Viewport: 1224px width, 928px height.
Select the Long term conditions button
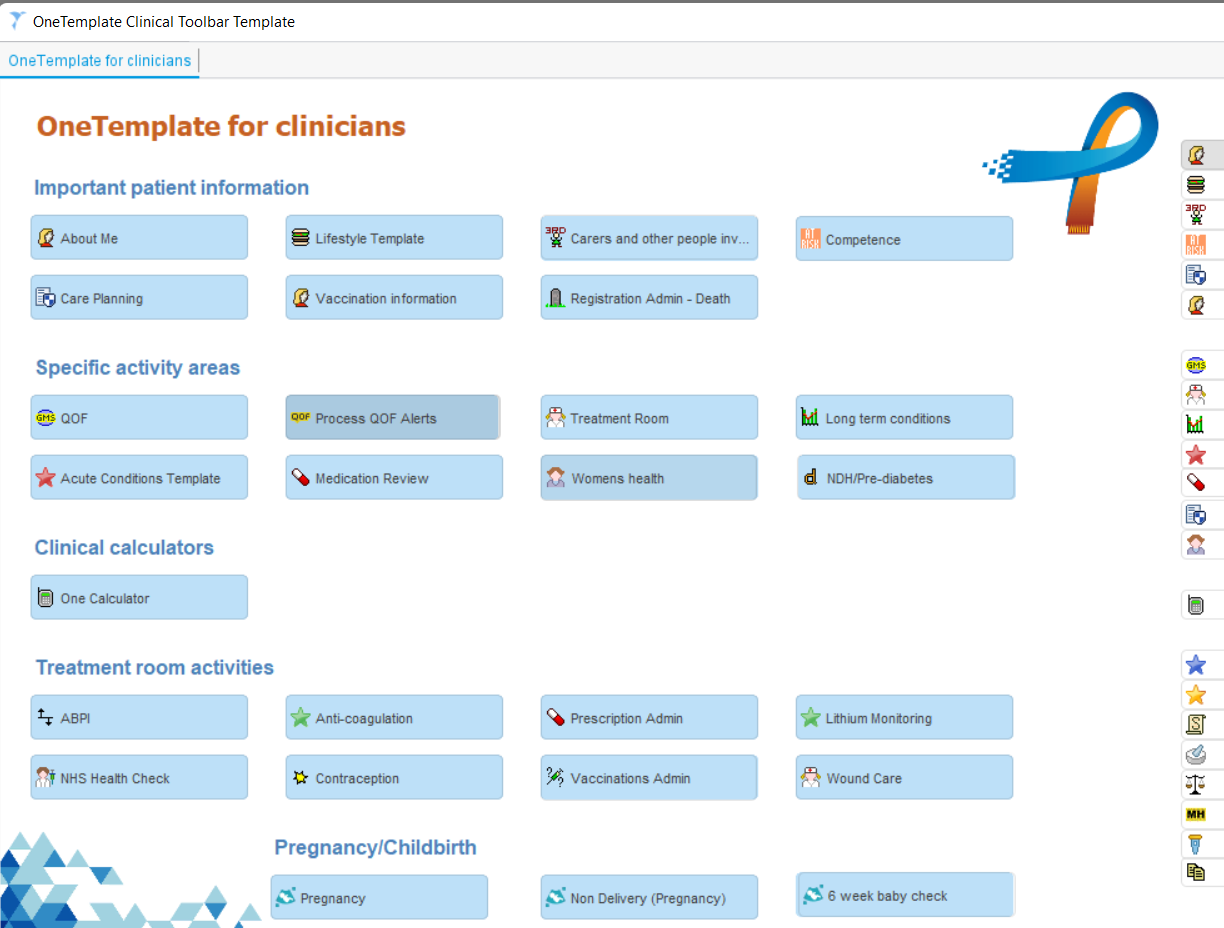(904, 418)
